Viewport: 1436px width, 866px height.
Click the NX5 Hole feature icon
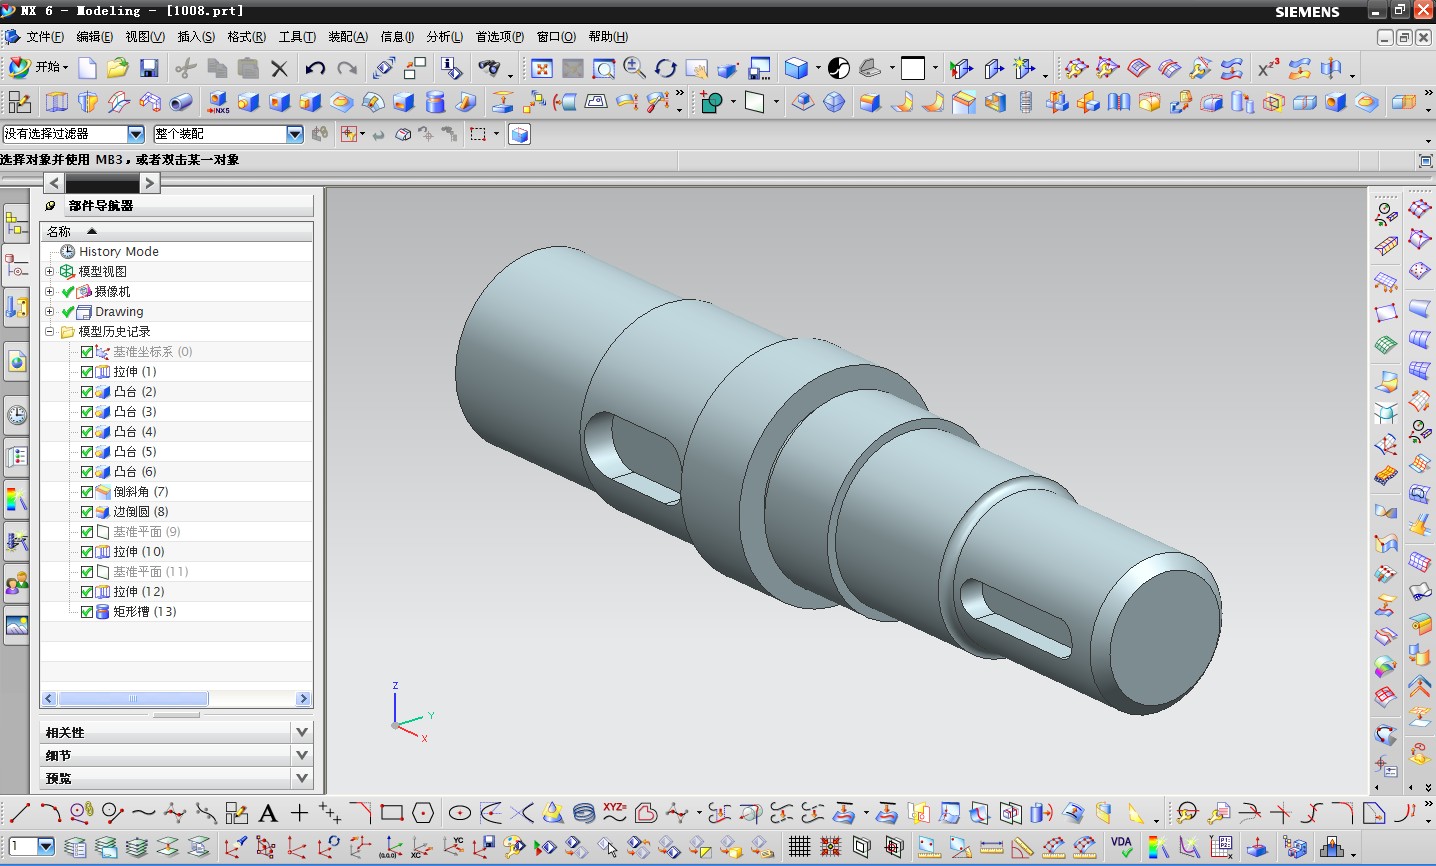coord(217,102)
